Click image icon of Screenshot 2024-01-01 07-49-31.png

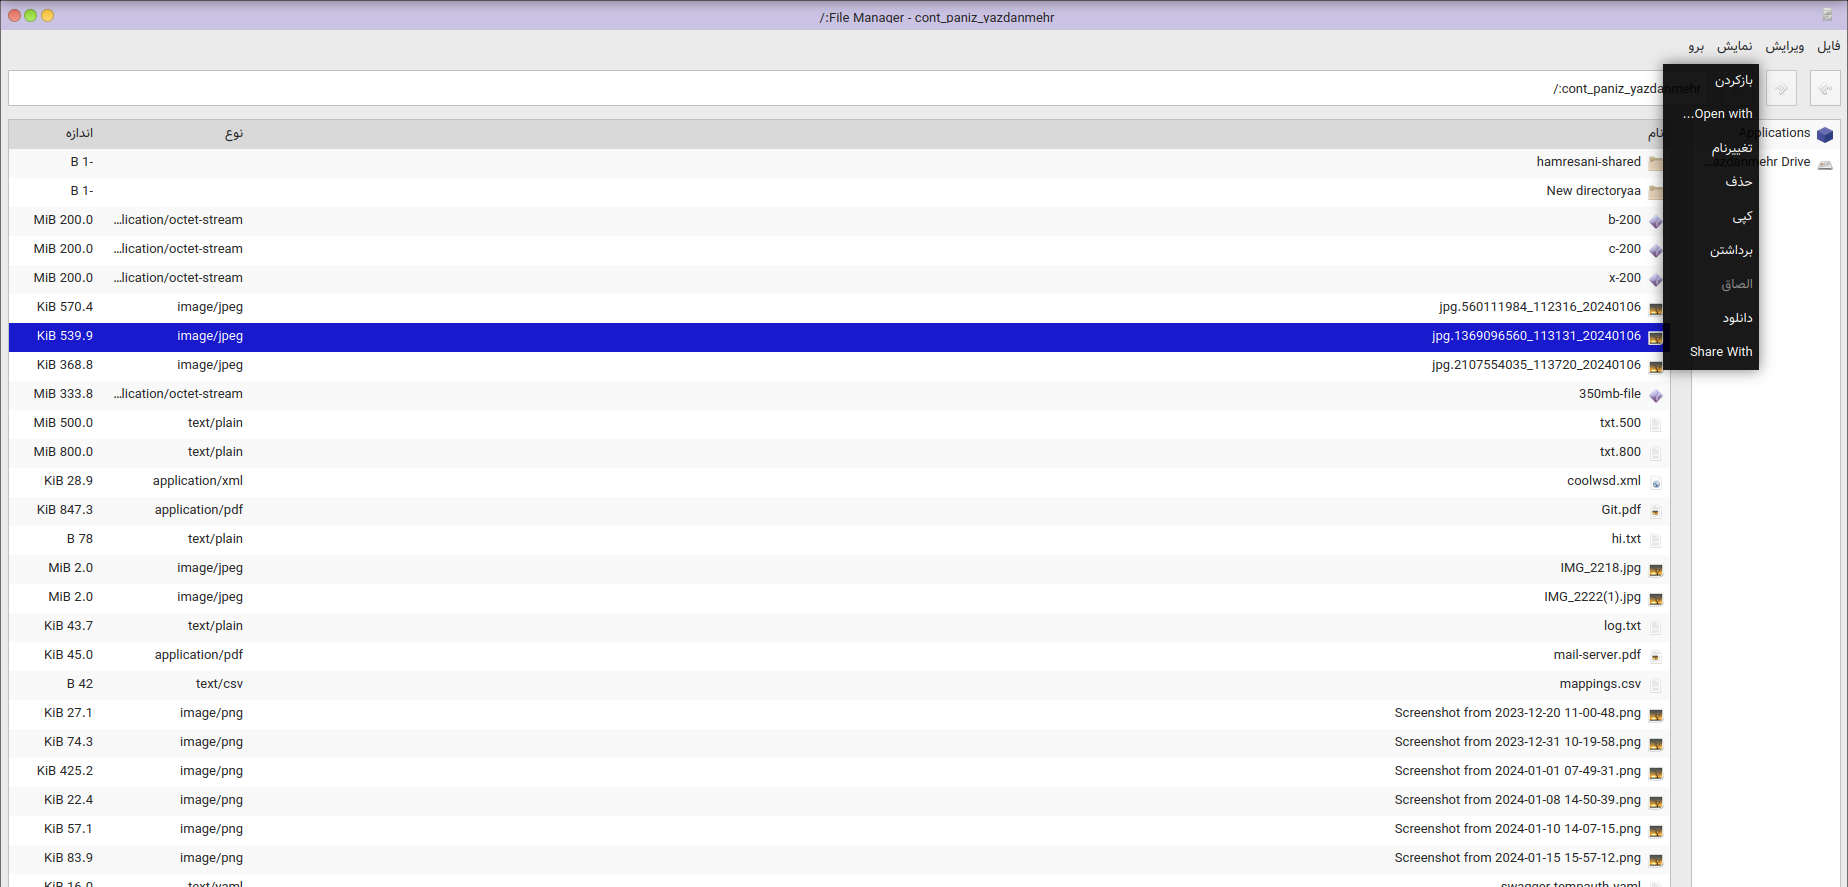tap(1656, 772)
